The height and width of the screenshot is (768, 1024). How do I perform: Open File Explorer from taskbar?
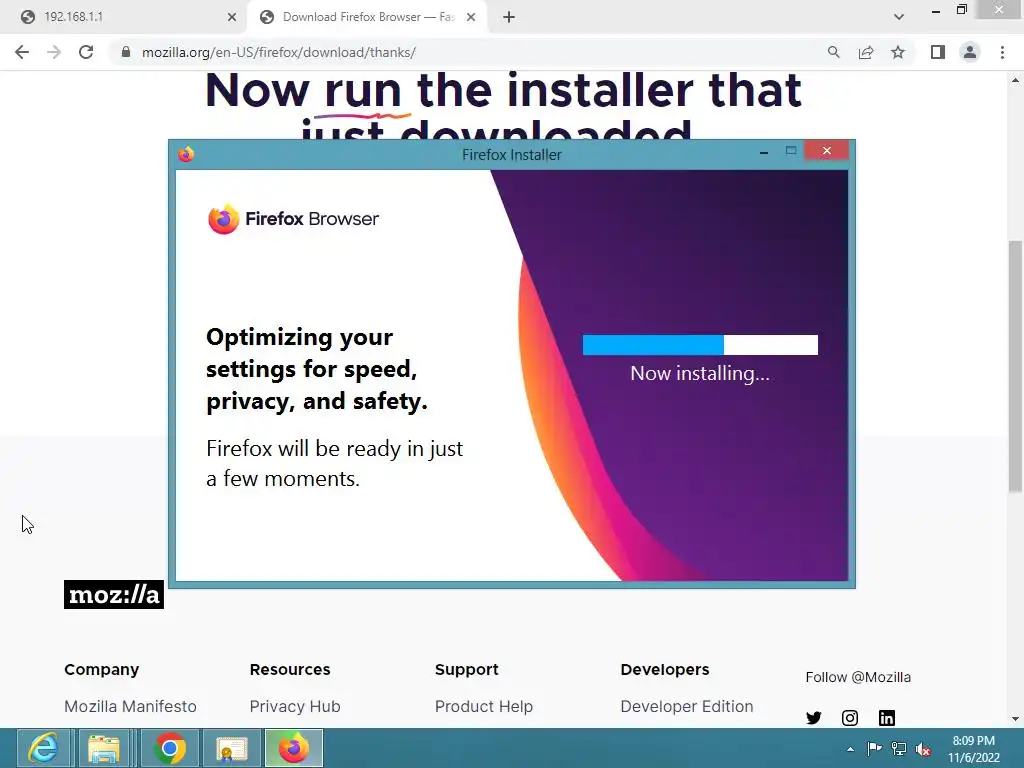104,748
